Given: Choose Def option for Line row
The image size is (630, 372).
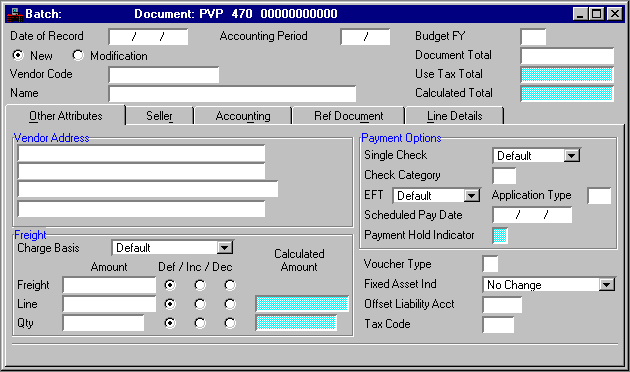Looking at the screenshot, I should pyautogui.click(x=170, y=304).
